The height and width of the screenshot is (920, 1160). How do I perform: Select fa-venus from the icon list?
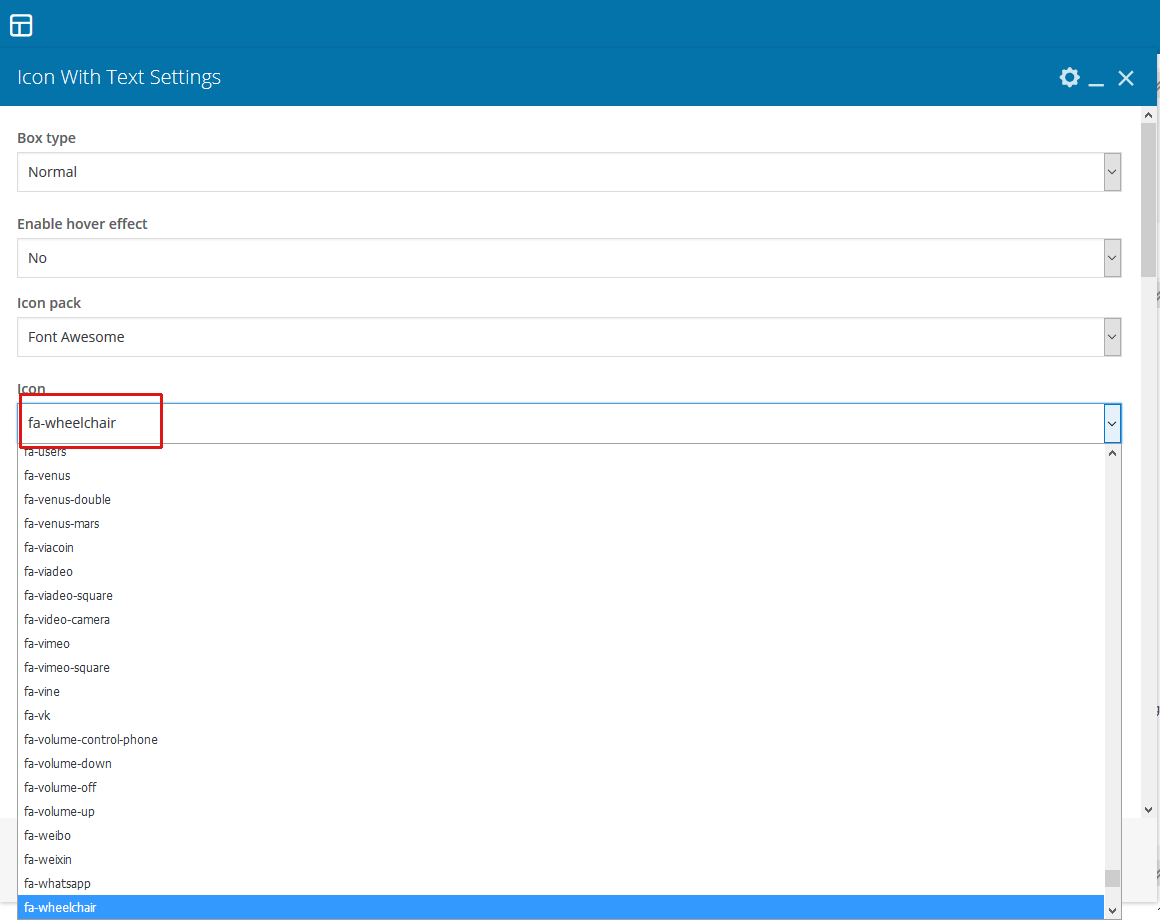[x=48, y=476]
